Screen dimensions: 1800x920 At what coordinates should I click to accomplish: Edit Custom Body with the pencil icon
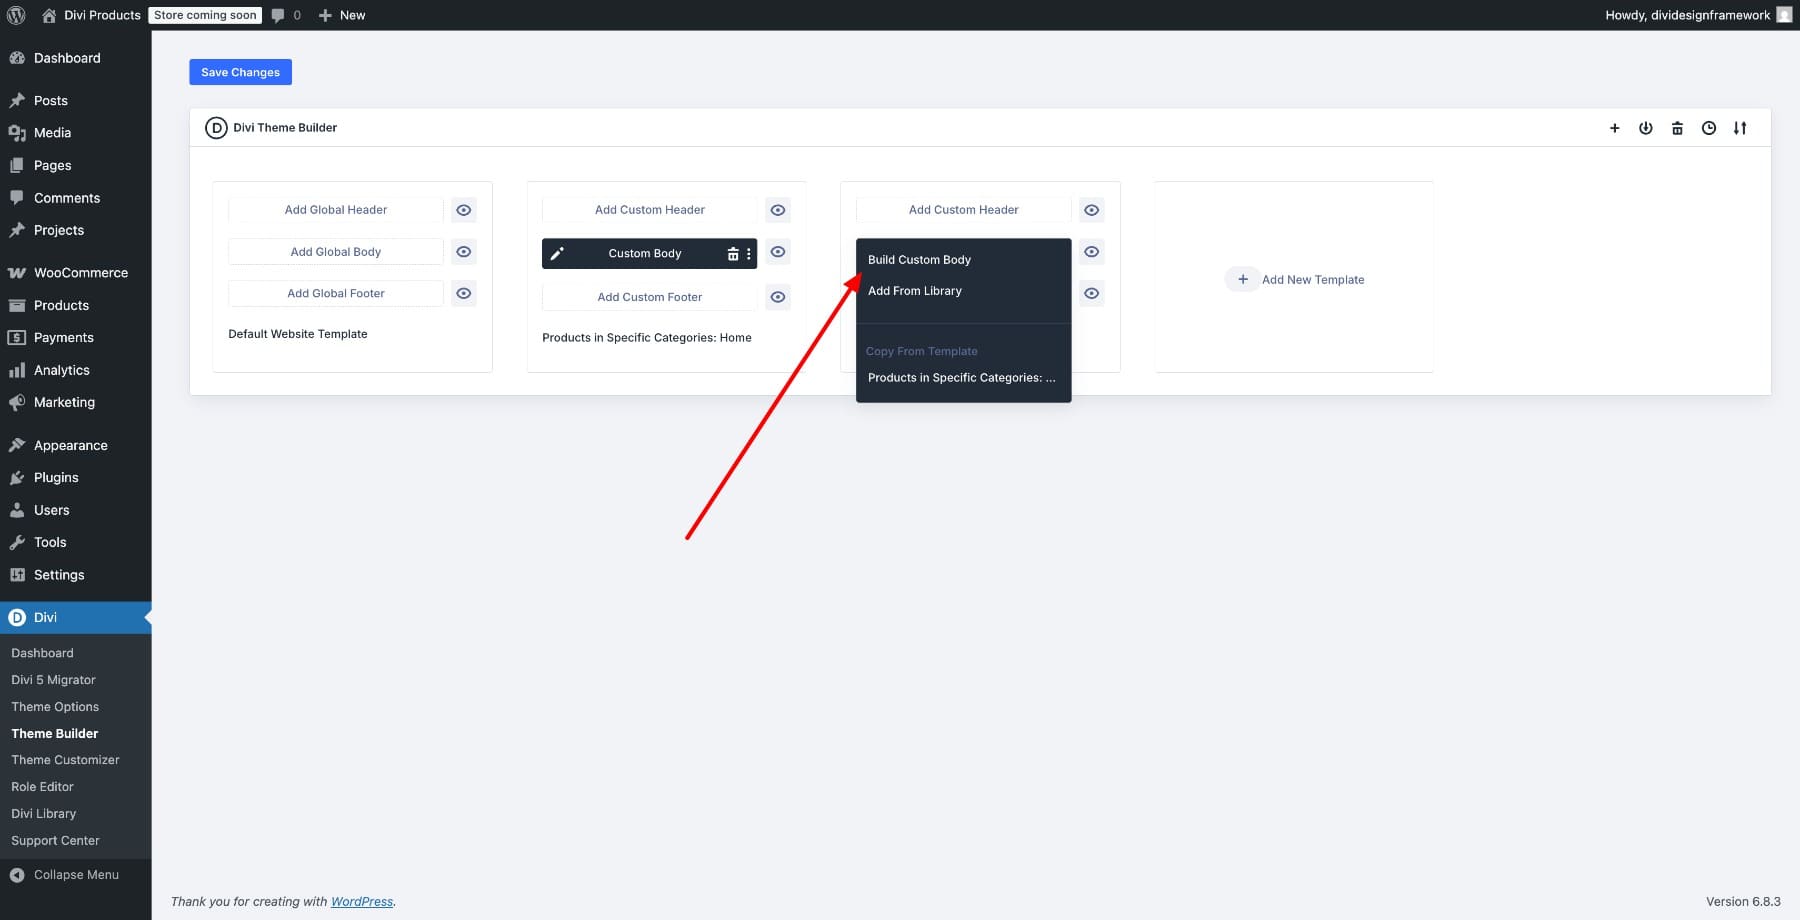tap(558, 254)
